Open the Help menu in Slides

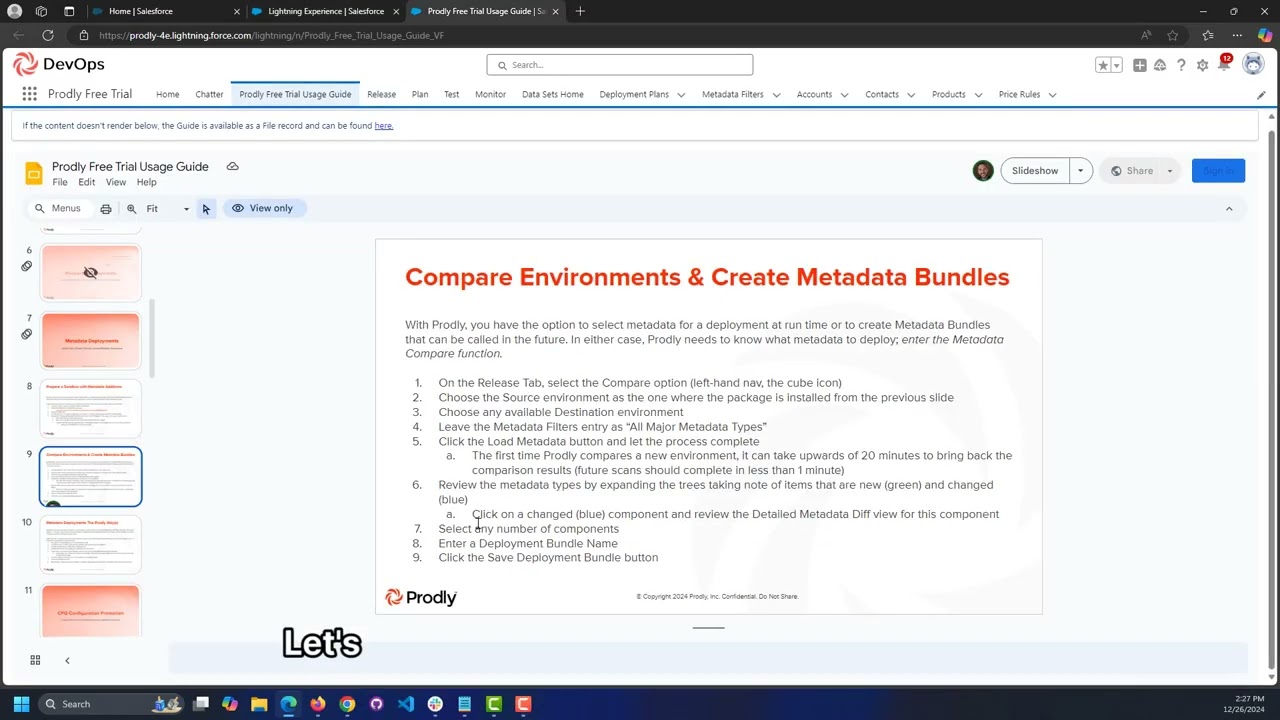tap(147, 182)
